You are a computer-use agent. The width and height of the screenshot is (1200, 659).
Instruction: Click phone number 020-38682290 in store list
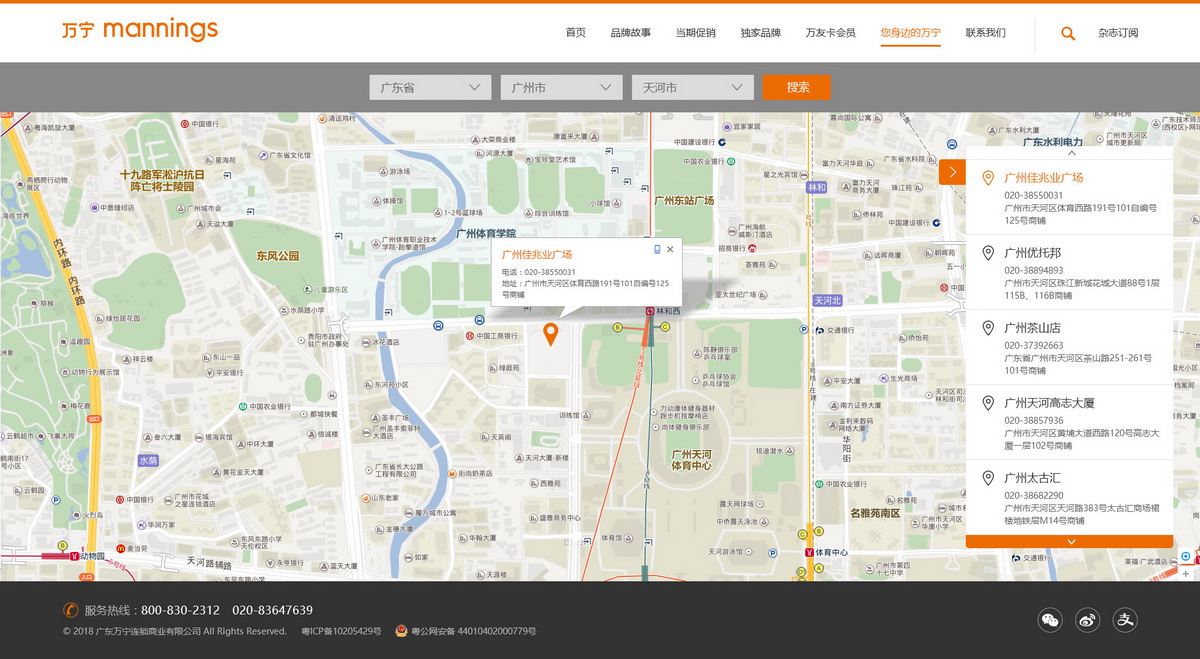(x=1034, y=496)
